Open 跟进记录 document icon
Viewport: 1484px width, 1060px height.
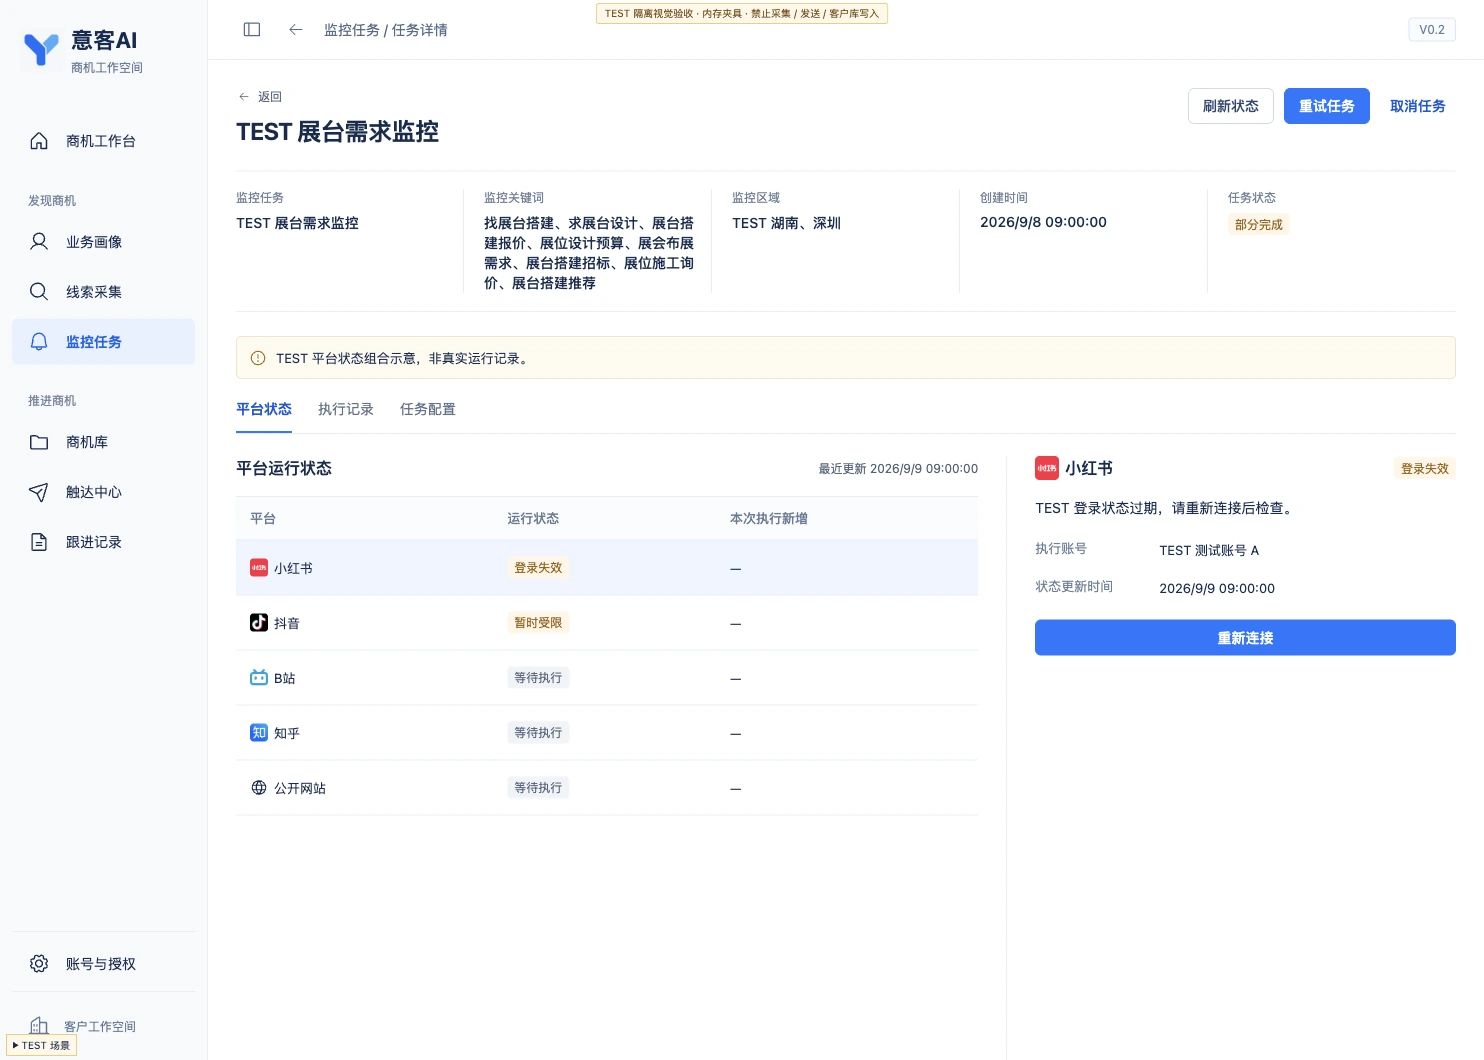[x=39, y=542]
